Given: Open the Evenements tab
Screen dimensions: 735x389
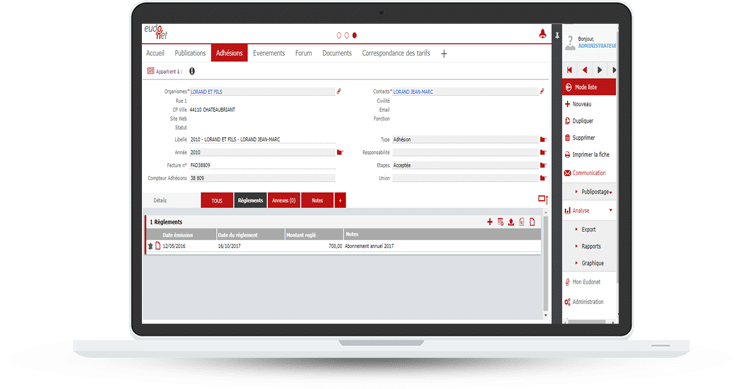Looking at the screenshot, I should point(269,53).
